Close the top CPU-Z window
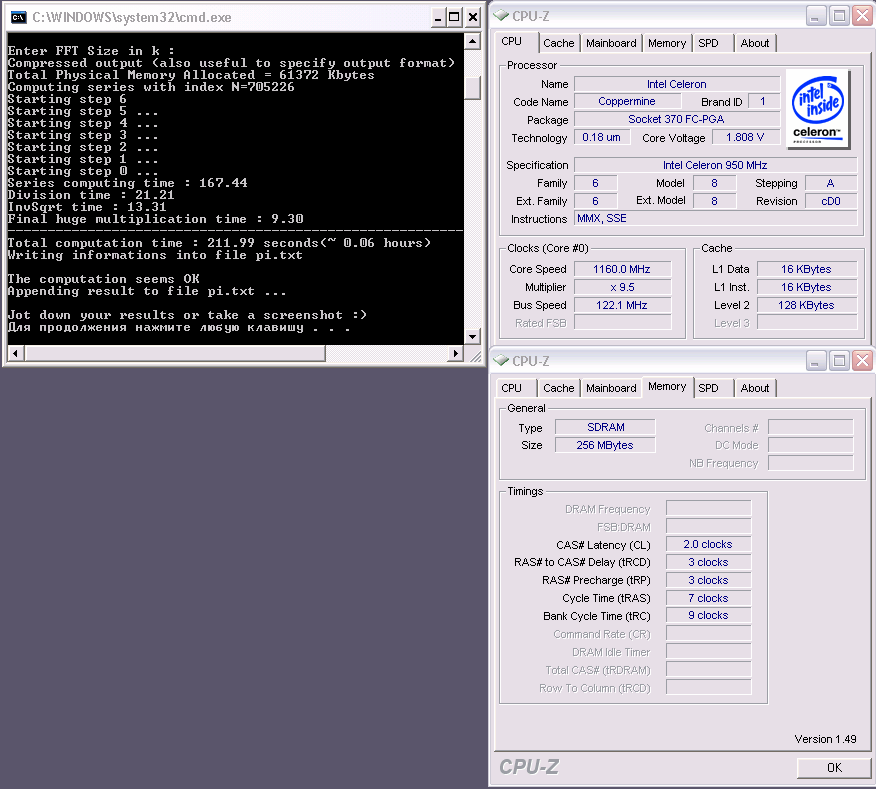Screen dimensions: 876x789 [862, 16]
